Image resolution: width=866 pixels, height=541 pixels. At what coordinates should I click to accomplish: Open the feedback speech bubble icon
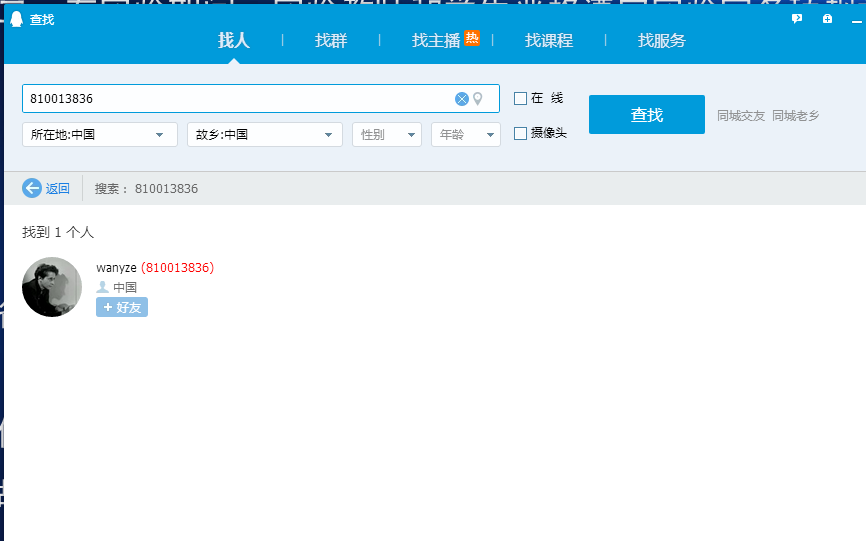click(796, 19)
